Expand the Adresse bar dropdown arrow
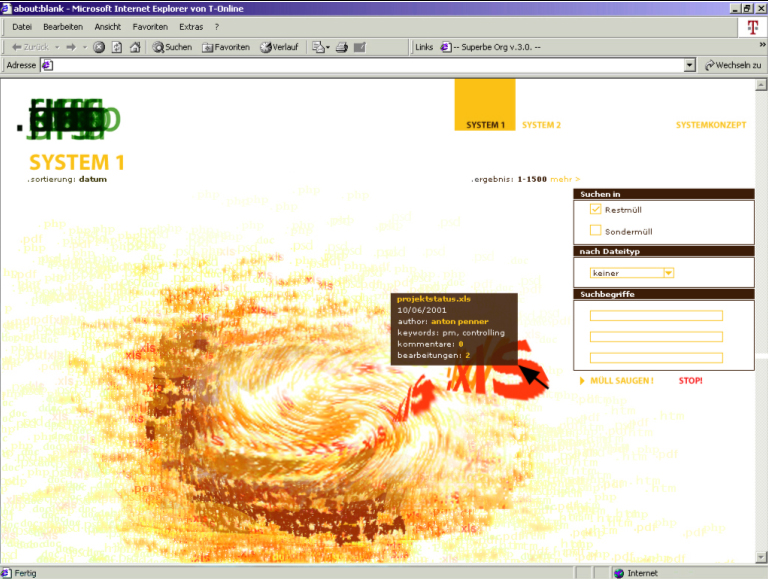This screenshot has width=768, height=579. (689, 65)
